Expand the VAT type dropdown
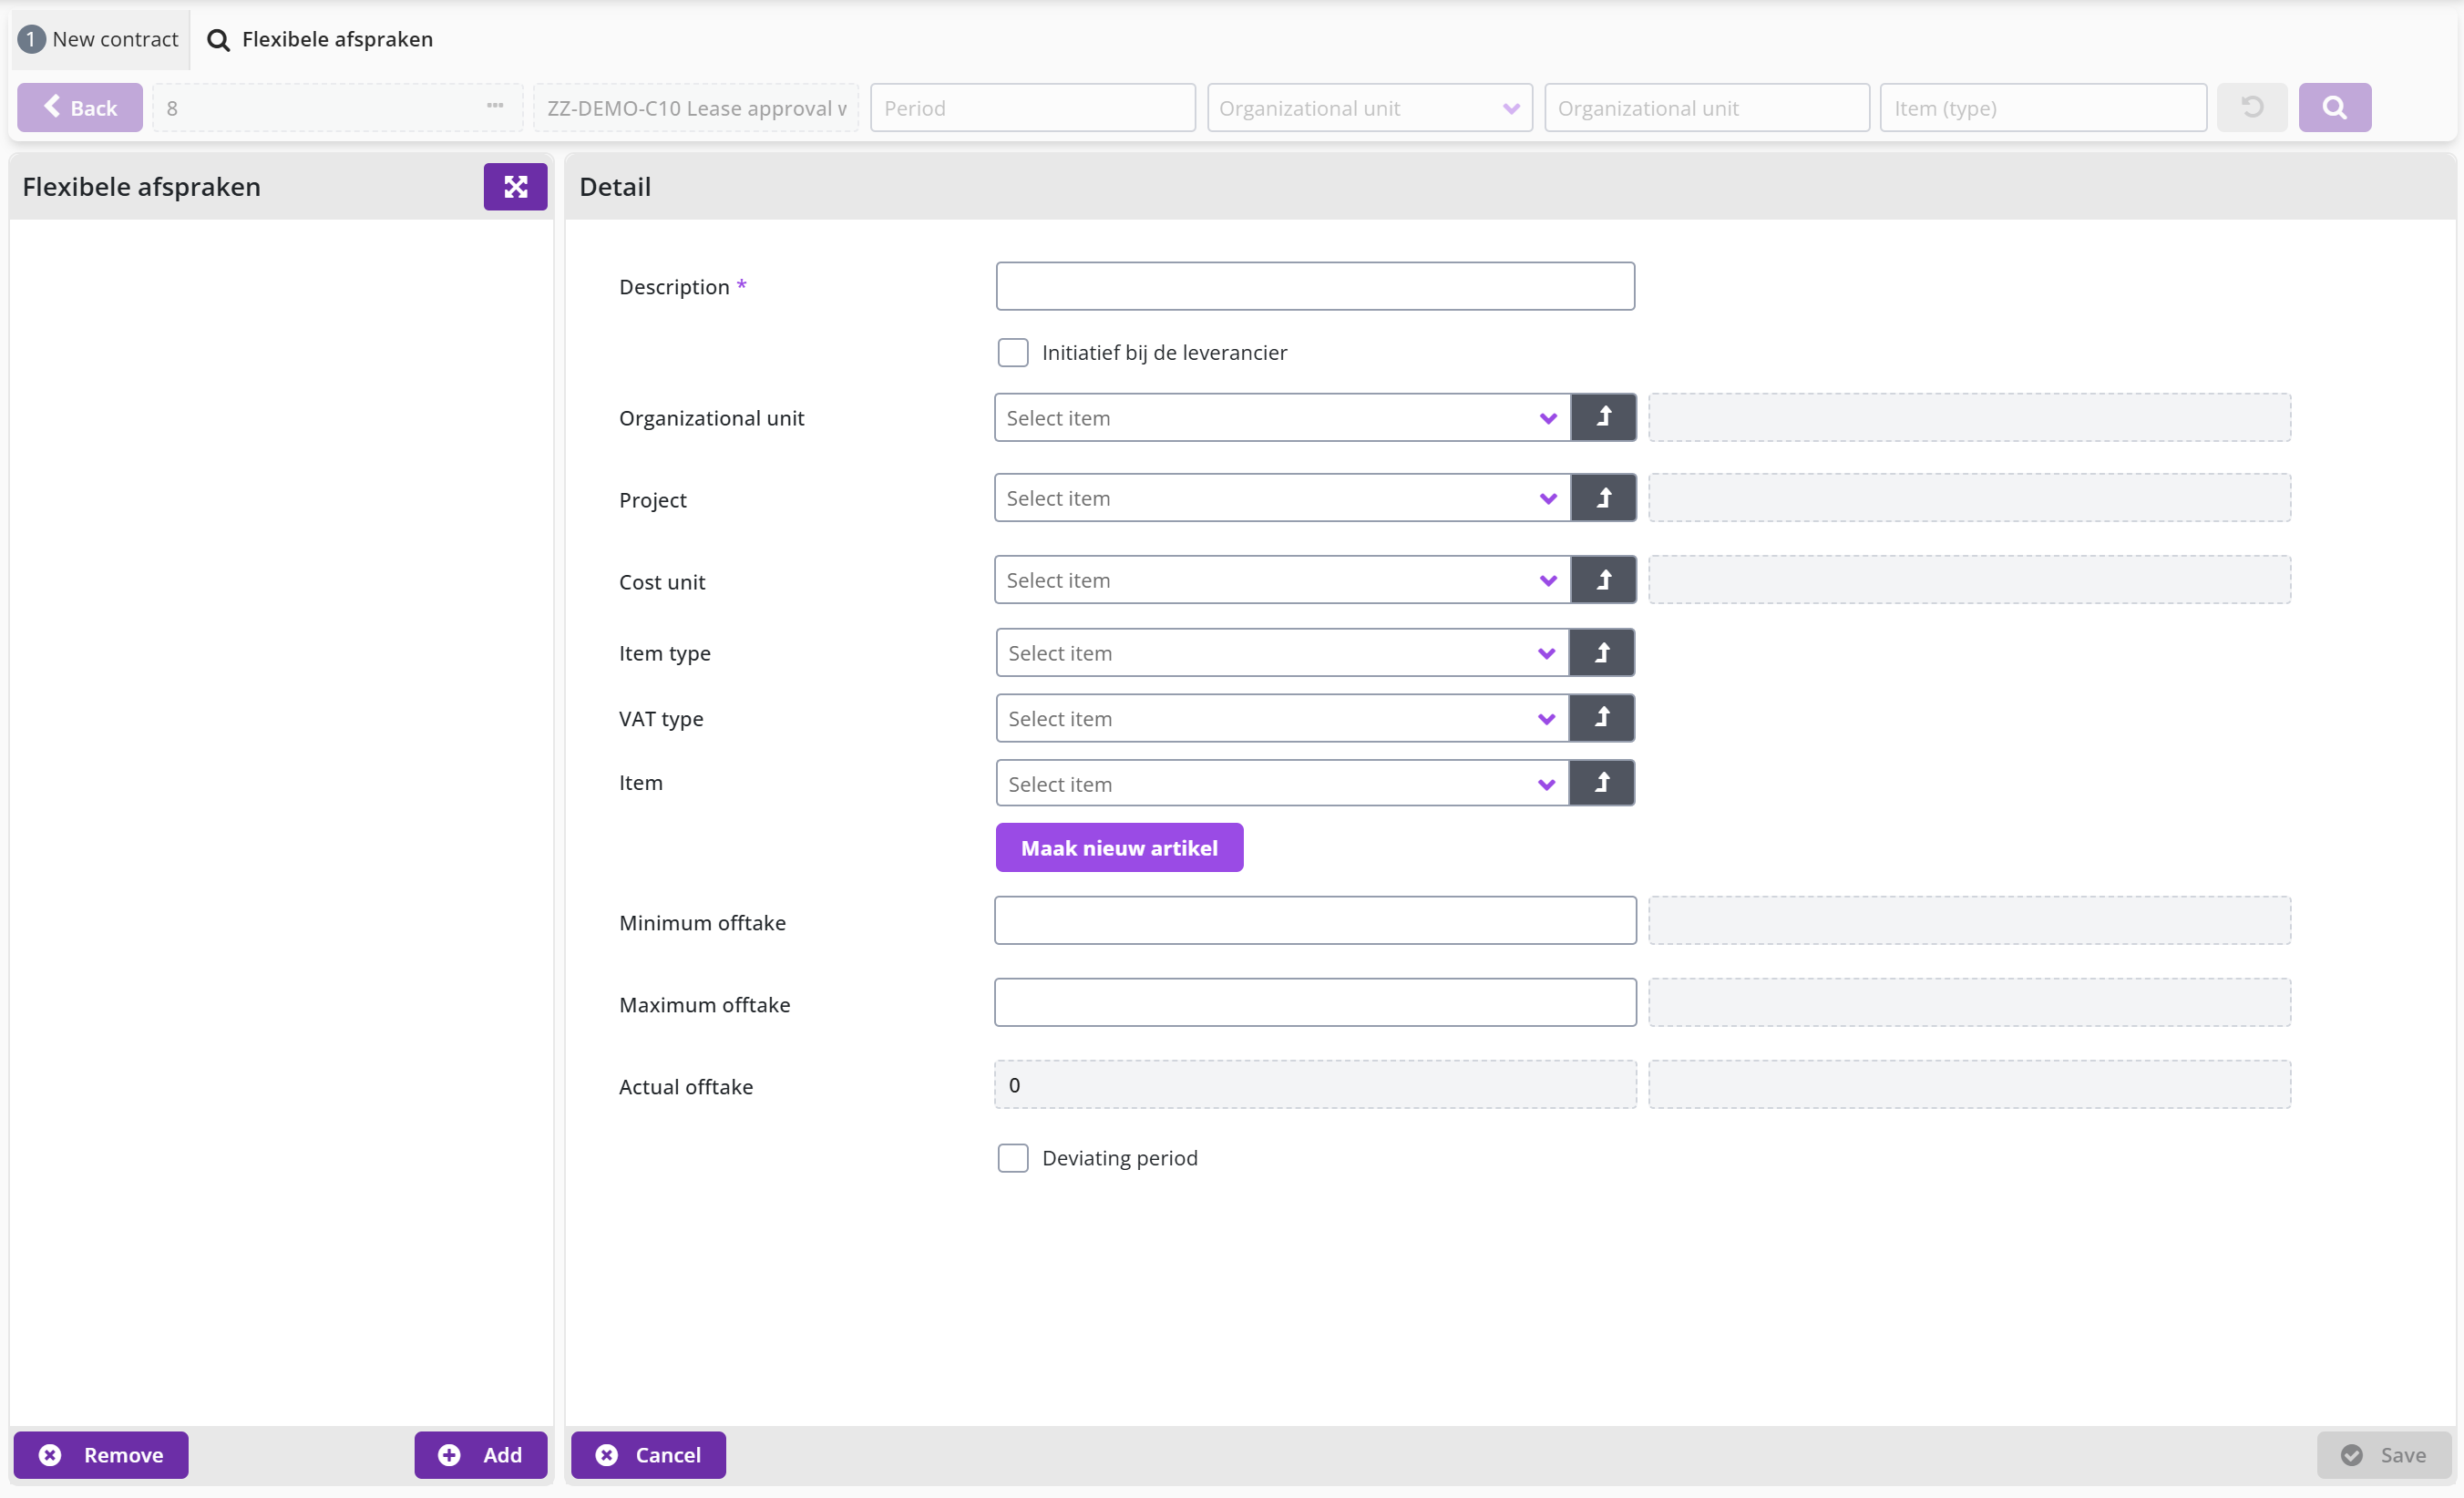Image resolution: width=2464 pixels, height=1498 pixels. [x=1282, y=718]
